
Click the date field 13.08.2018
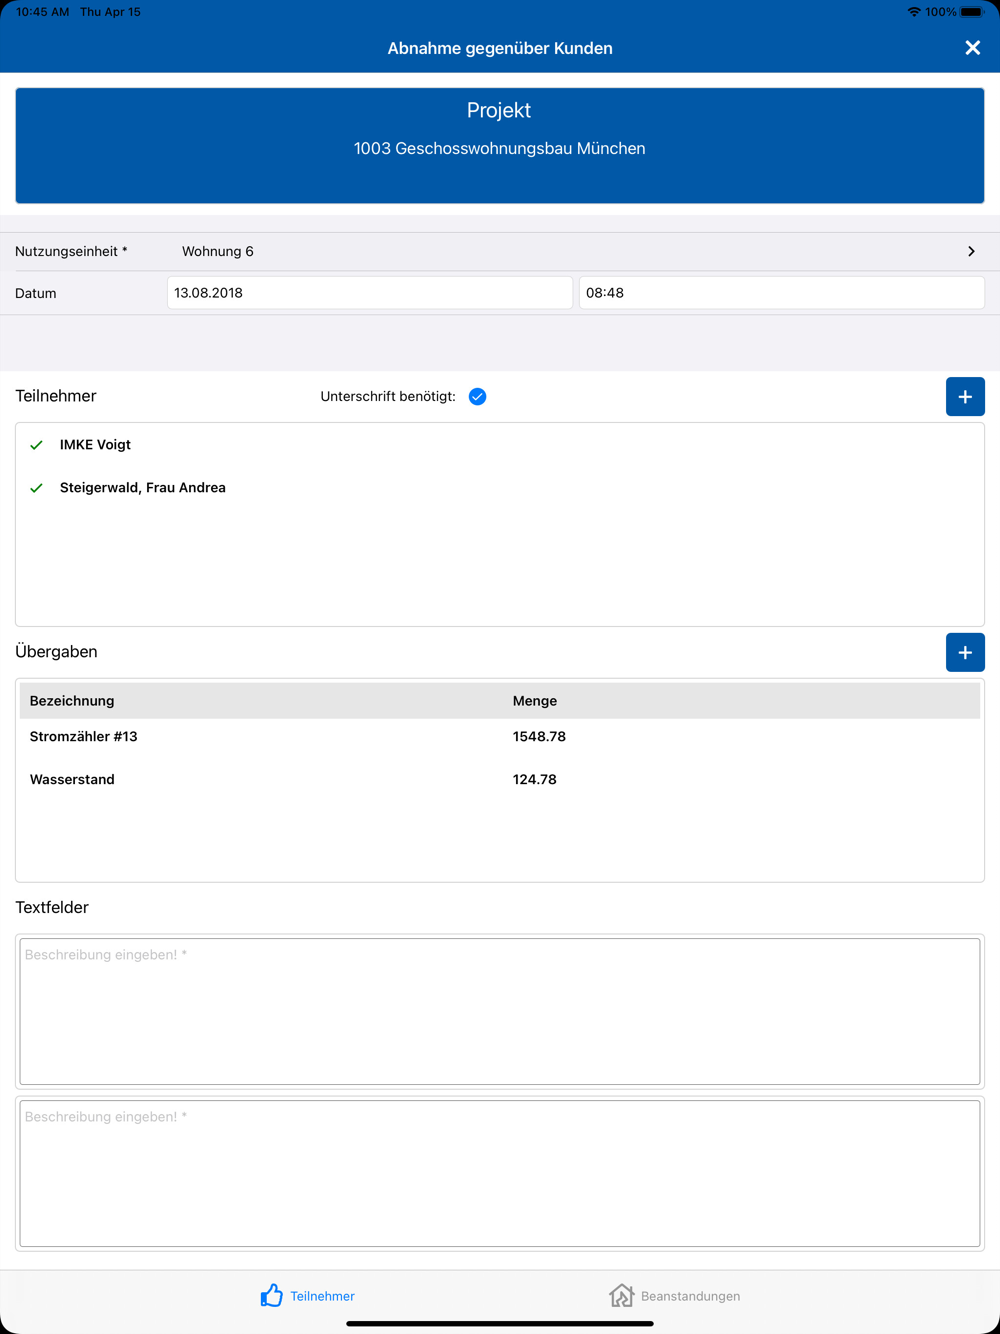point(369,293)
